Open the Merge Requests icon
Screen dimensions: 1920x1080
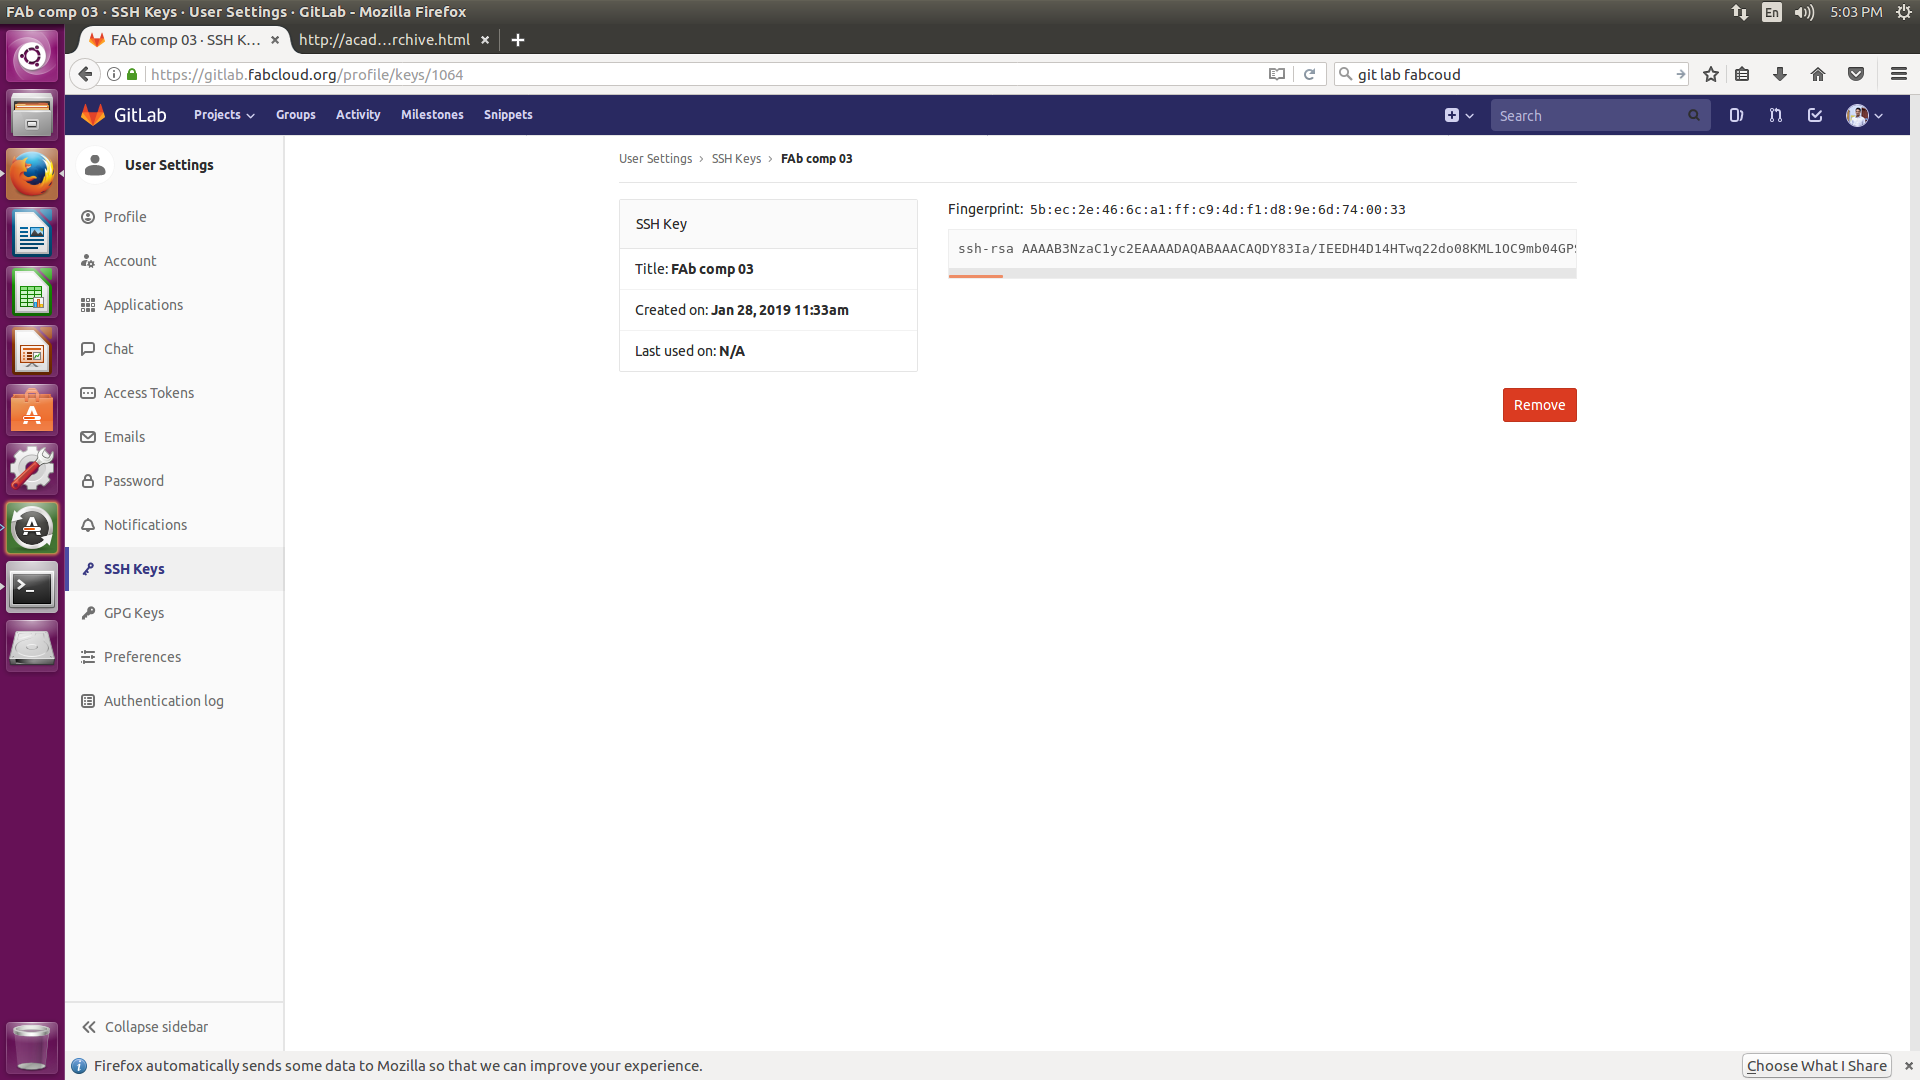point(1775,115)
